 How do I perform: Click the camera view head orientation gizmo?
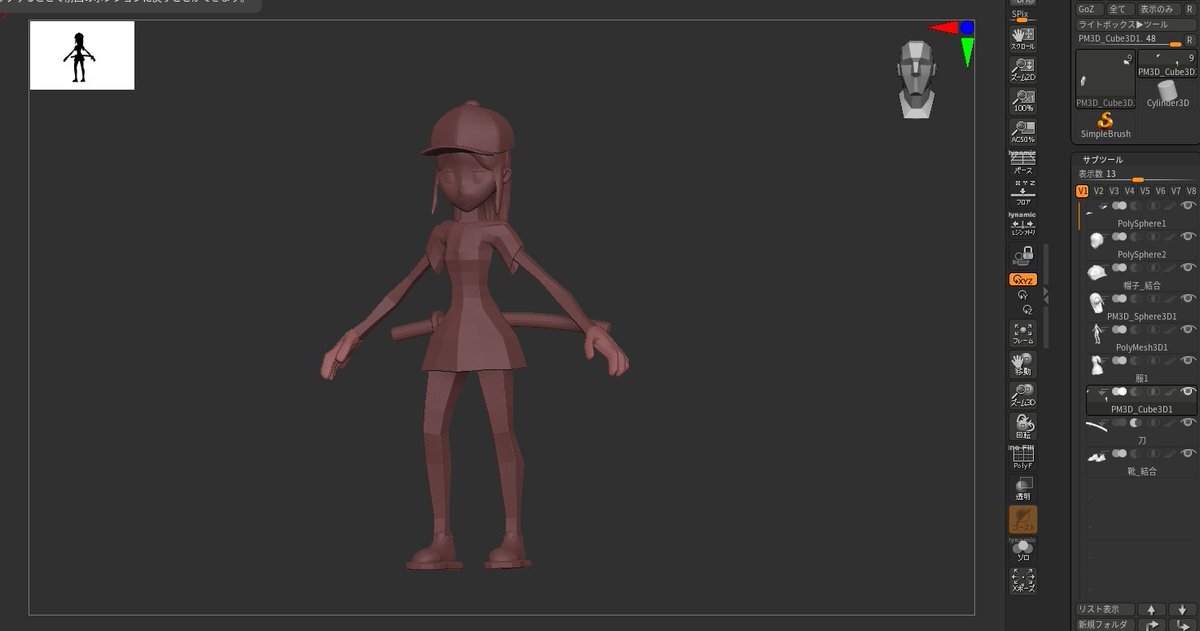917,80
